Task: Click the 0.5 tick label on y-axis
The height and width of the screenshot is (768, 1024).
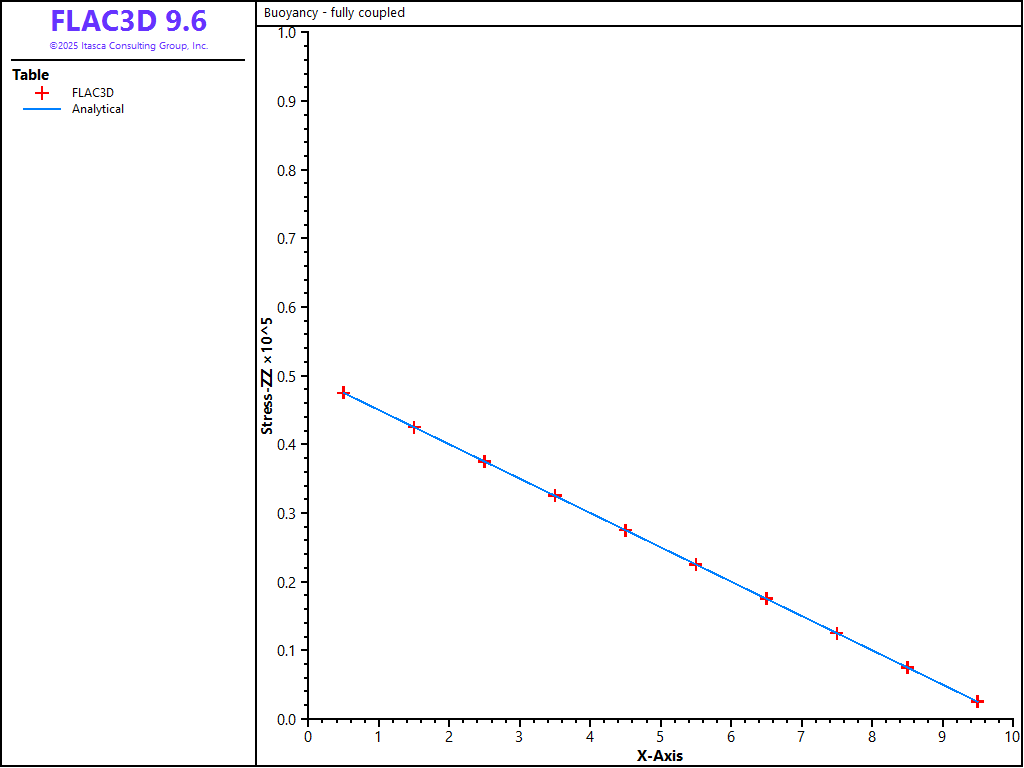Action: [x=287, y=376]
